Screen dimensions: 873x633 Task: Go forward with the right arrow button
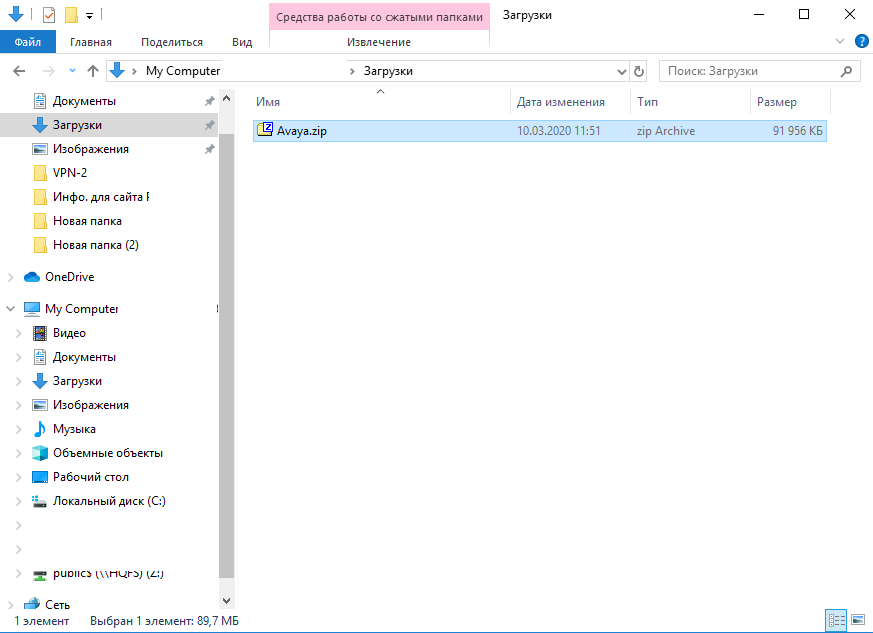tap(48, 71)
